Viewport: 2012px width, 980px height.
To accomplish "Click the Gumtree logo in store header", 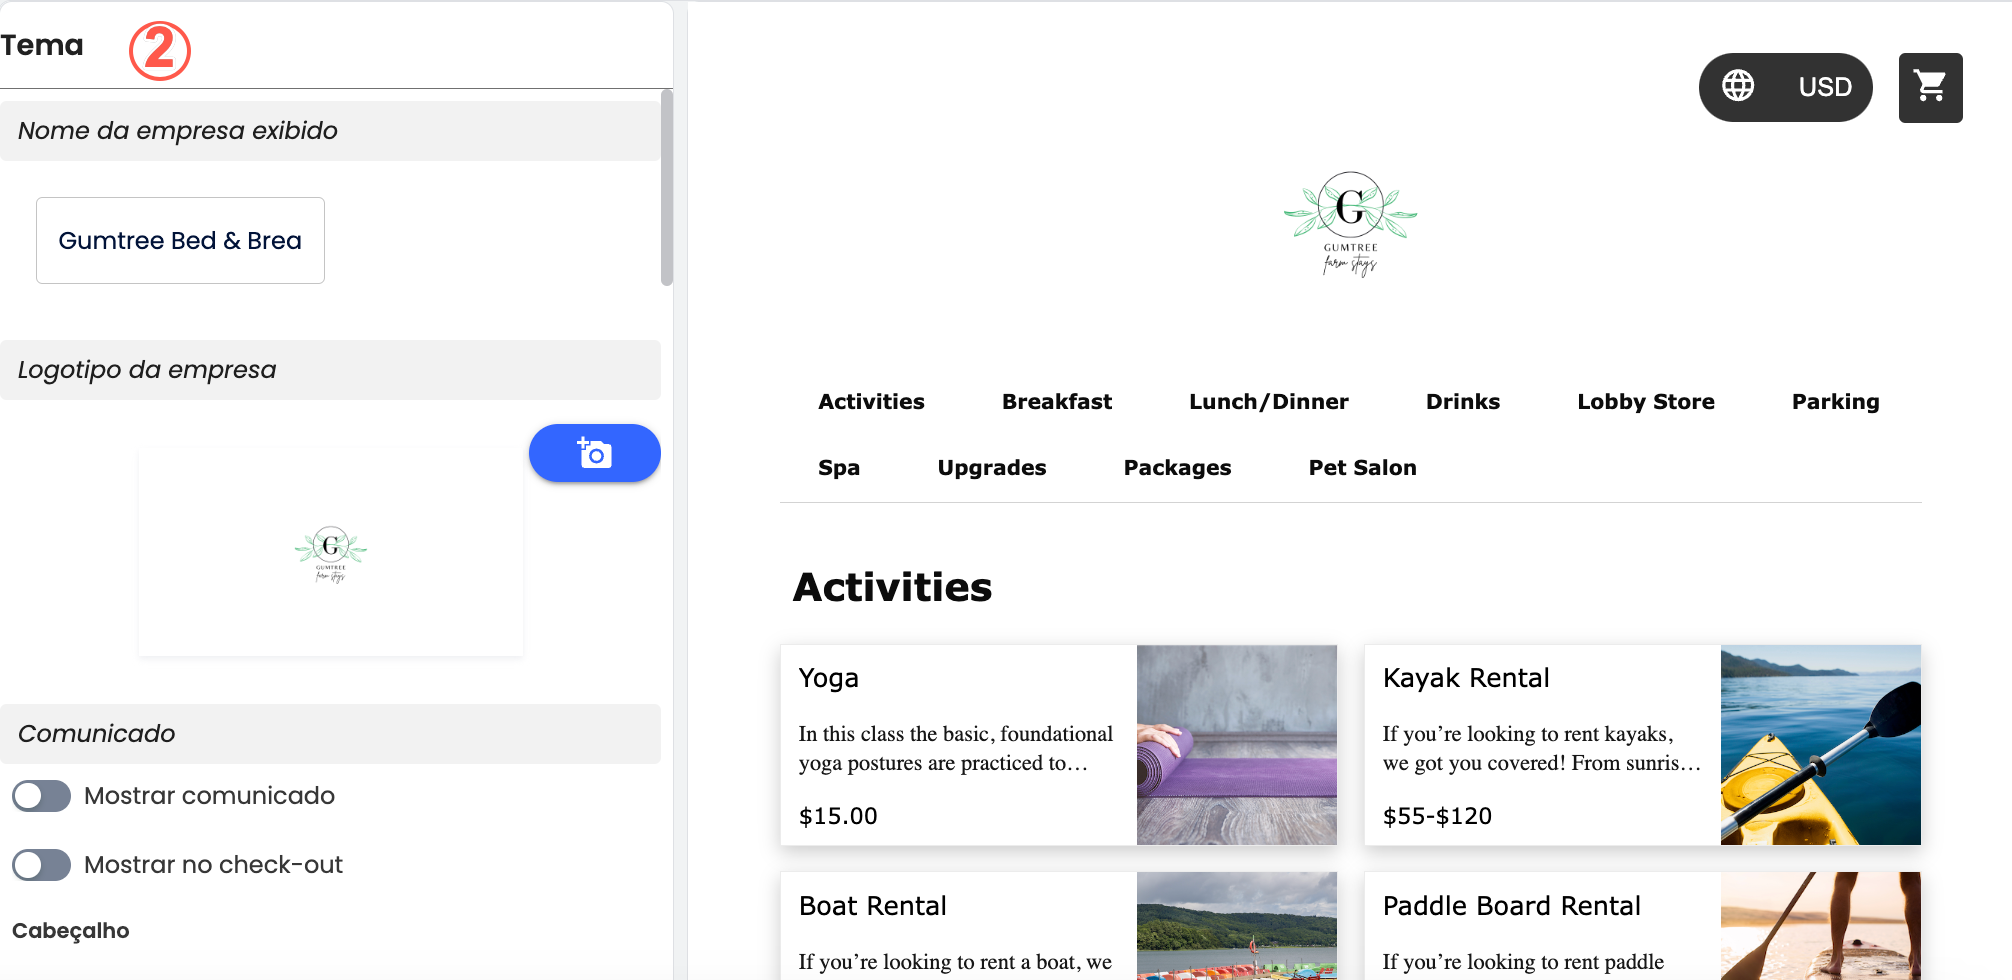I will tap(1350, 224).
